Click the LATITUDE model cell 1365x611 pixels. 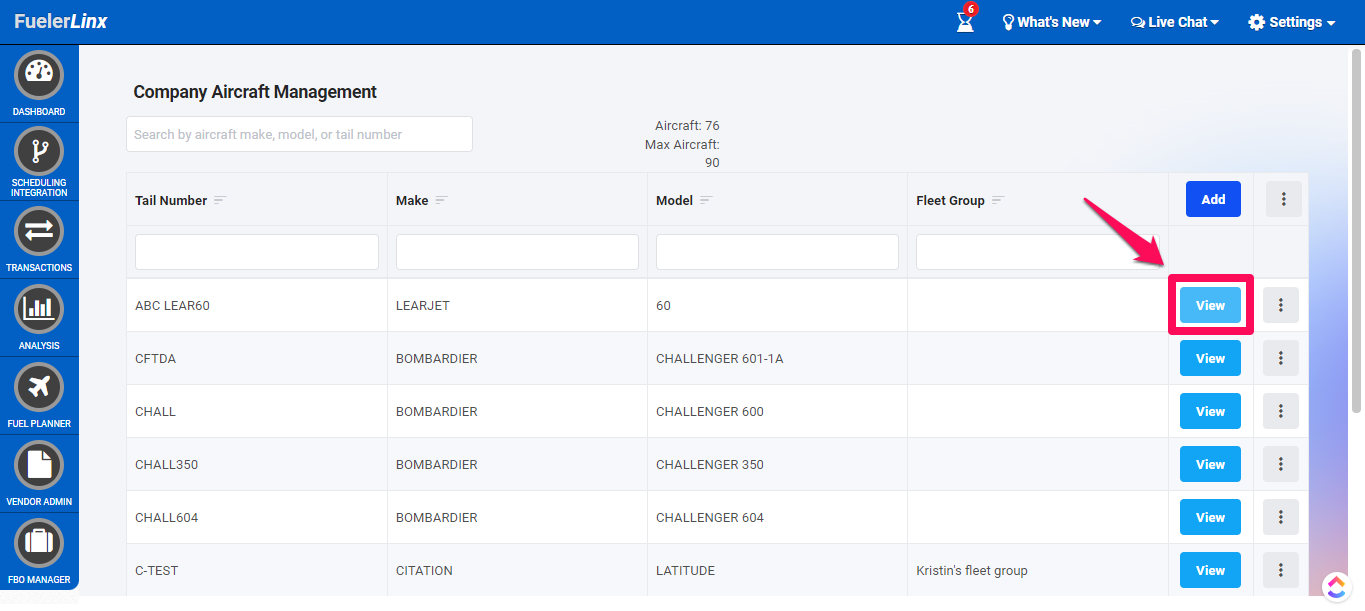(777, 570)
